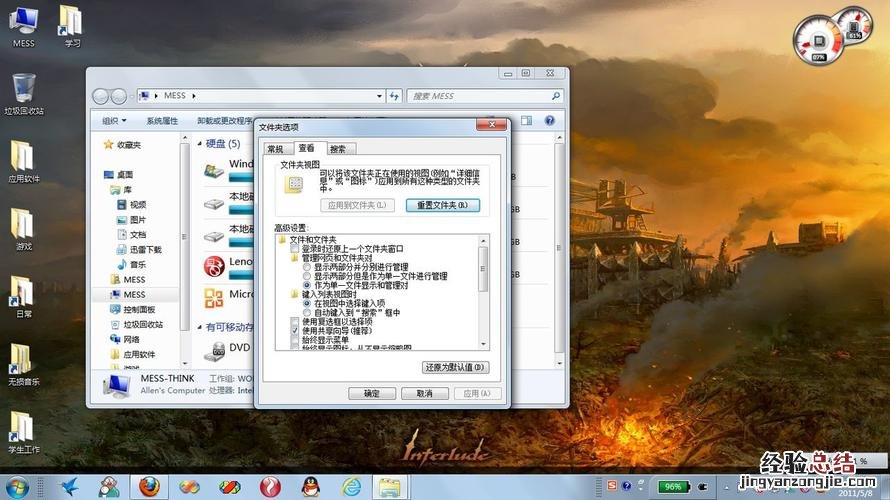The height and width of the screenshot is (500, 890).
Task: Click the 取消 button
Action: coord(425,393)
